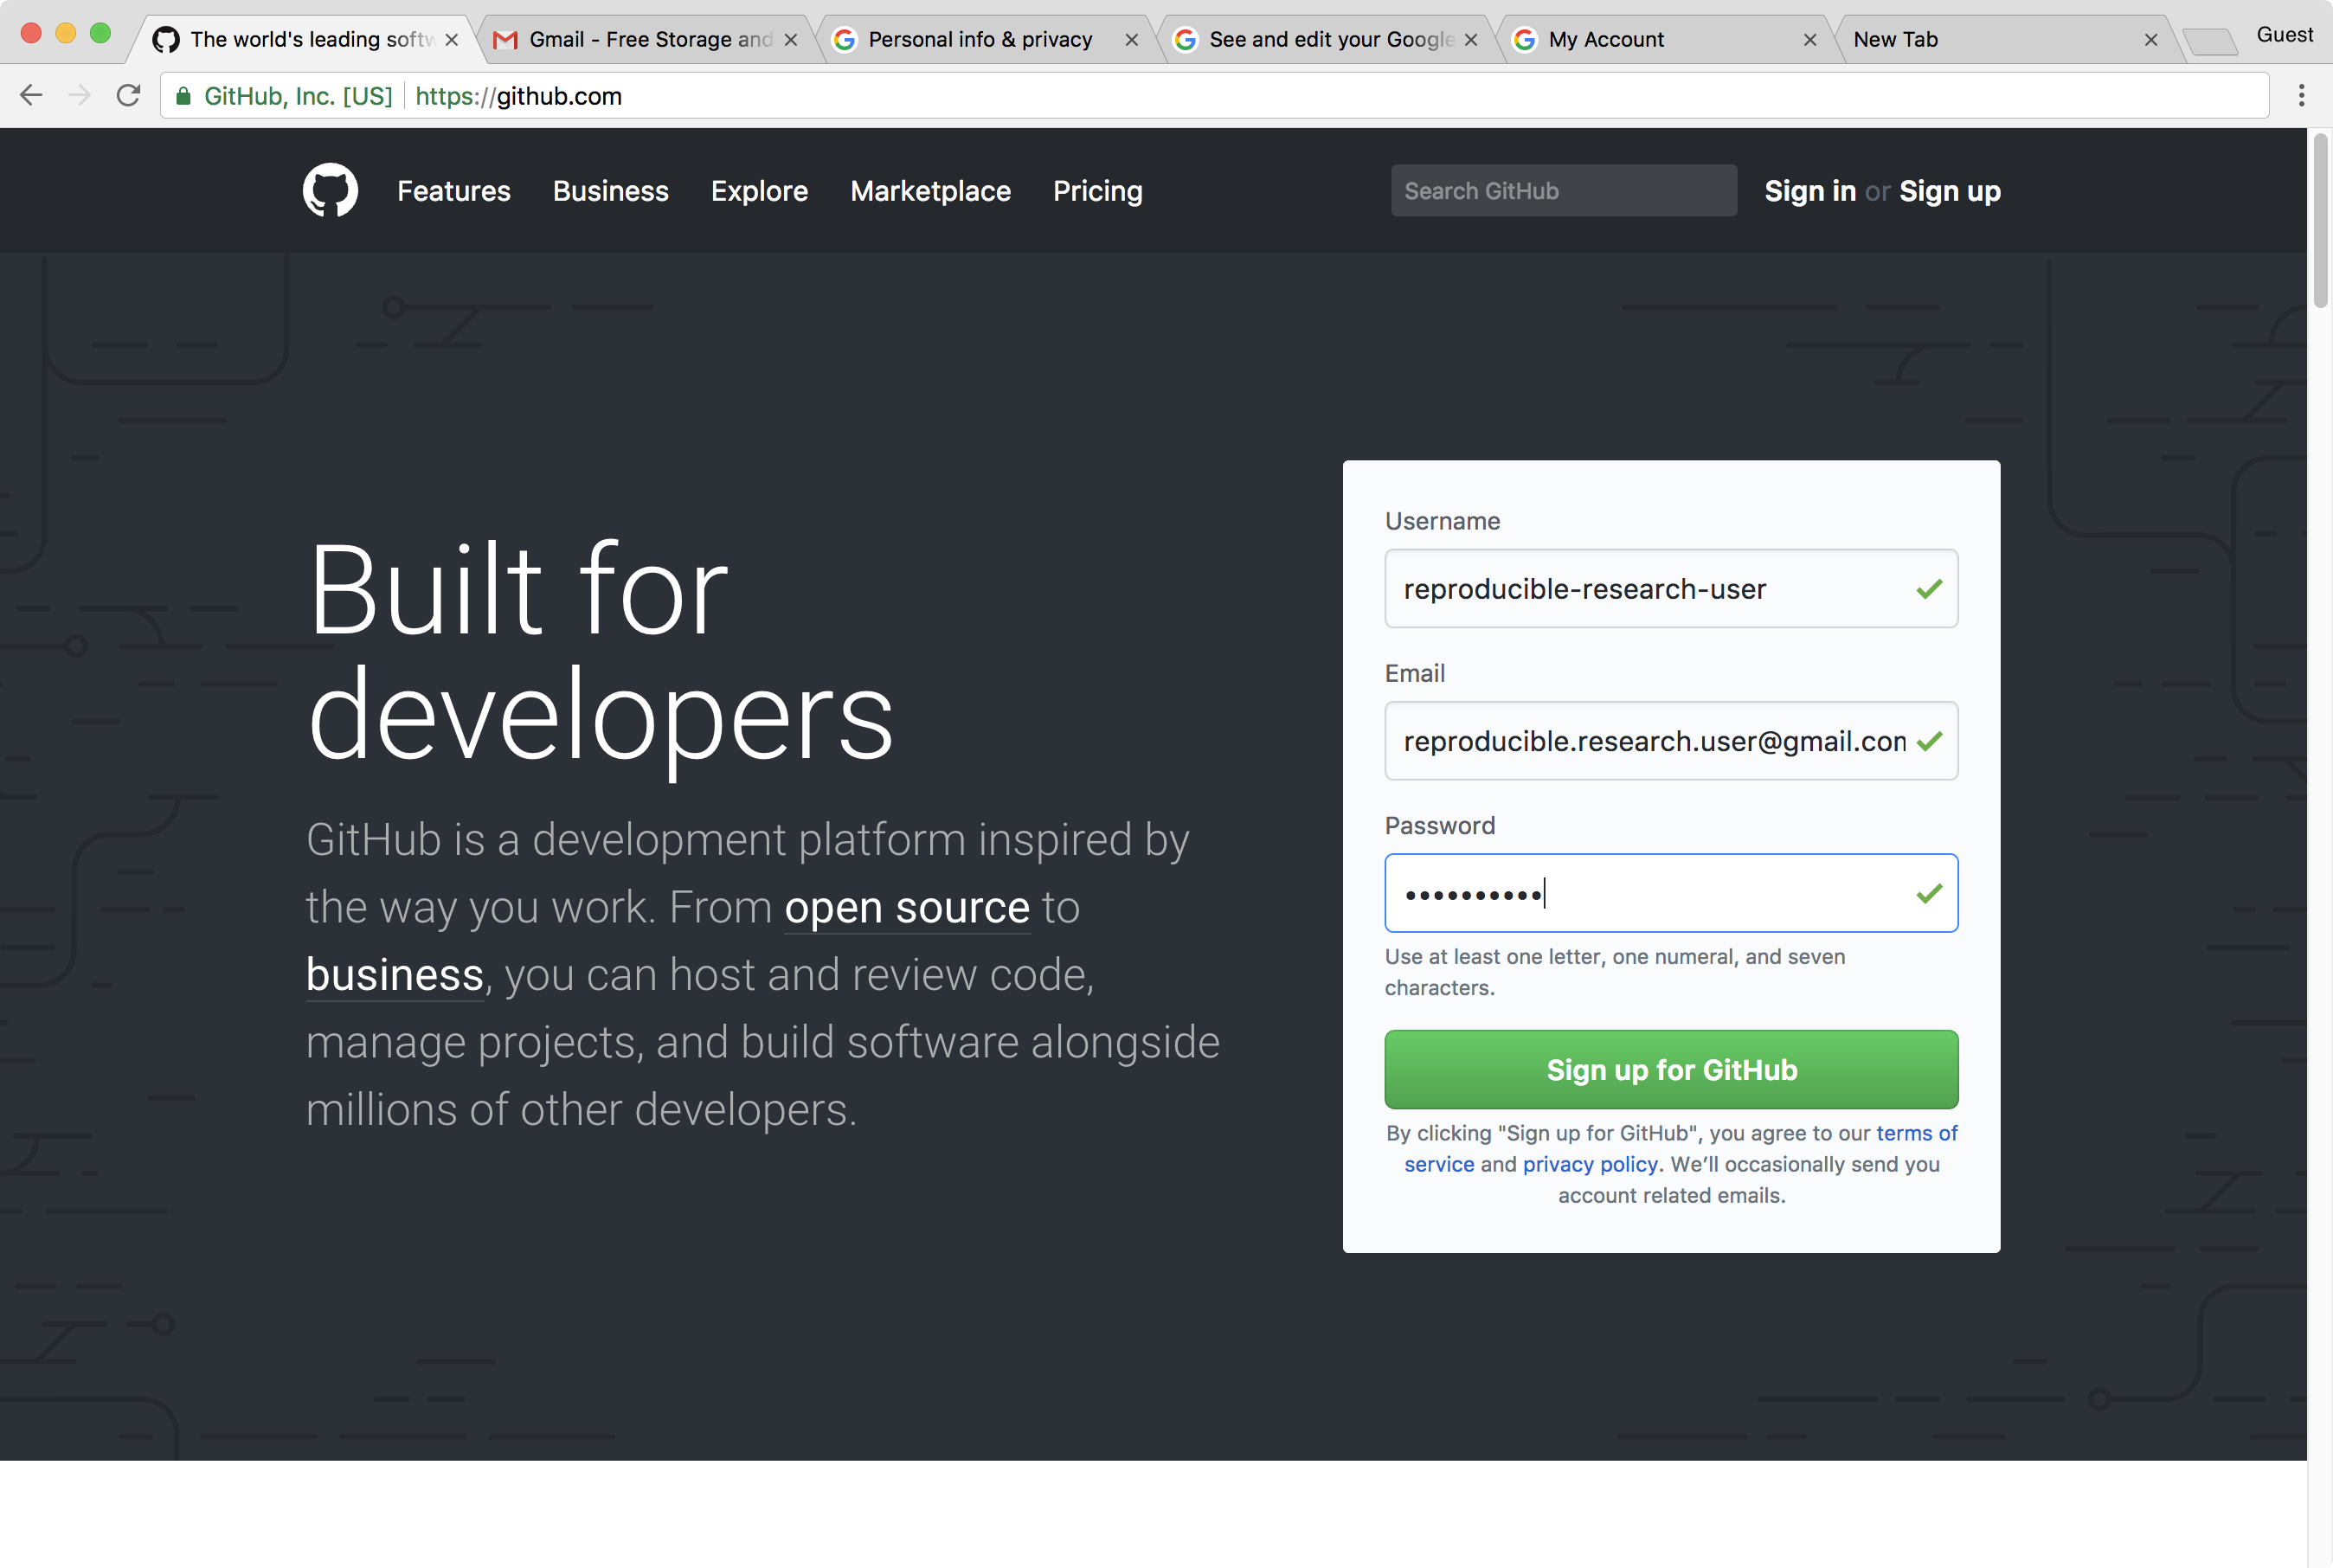The width and height of the screenshot is (2333, 1568).
Task: Click the GitHub logo icon
Action: [331, 190]
